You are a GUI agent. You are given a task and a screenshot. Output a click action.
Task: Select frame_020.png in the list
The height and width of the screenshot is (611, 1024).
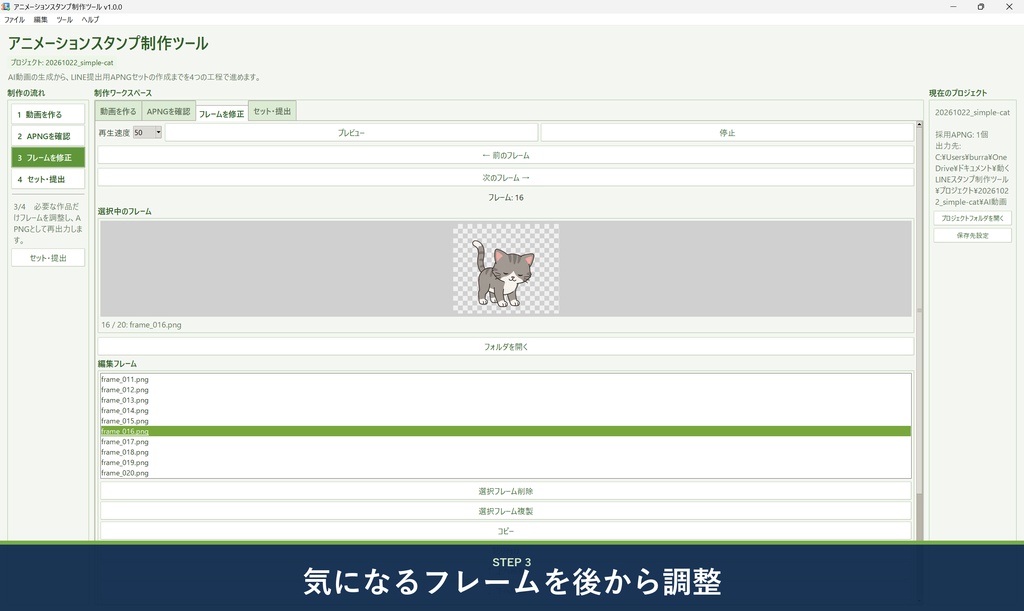click(505, 473)
